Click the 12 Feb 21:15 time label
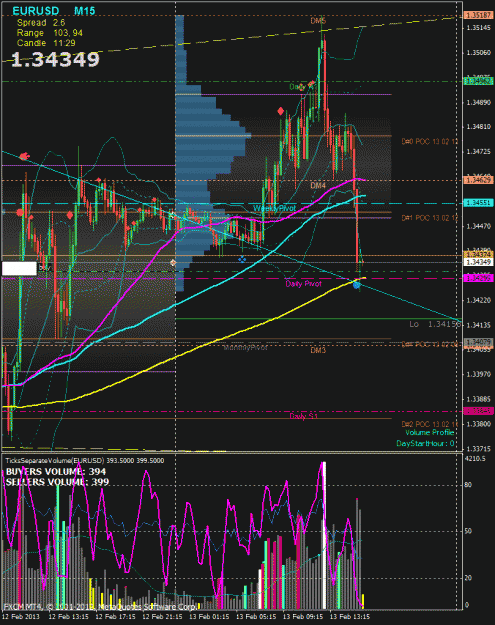The image size is (495, 625). click(x=162, y=617)
